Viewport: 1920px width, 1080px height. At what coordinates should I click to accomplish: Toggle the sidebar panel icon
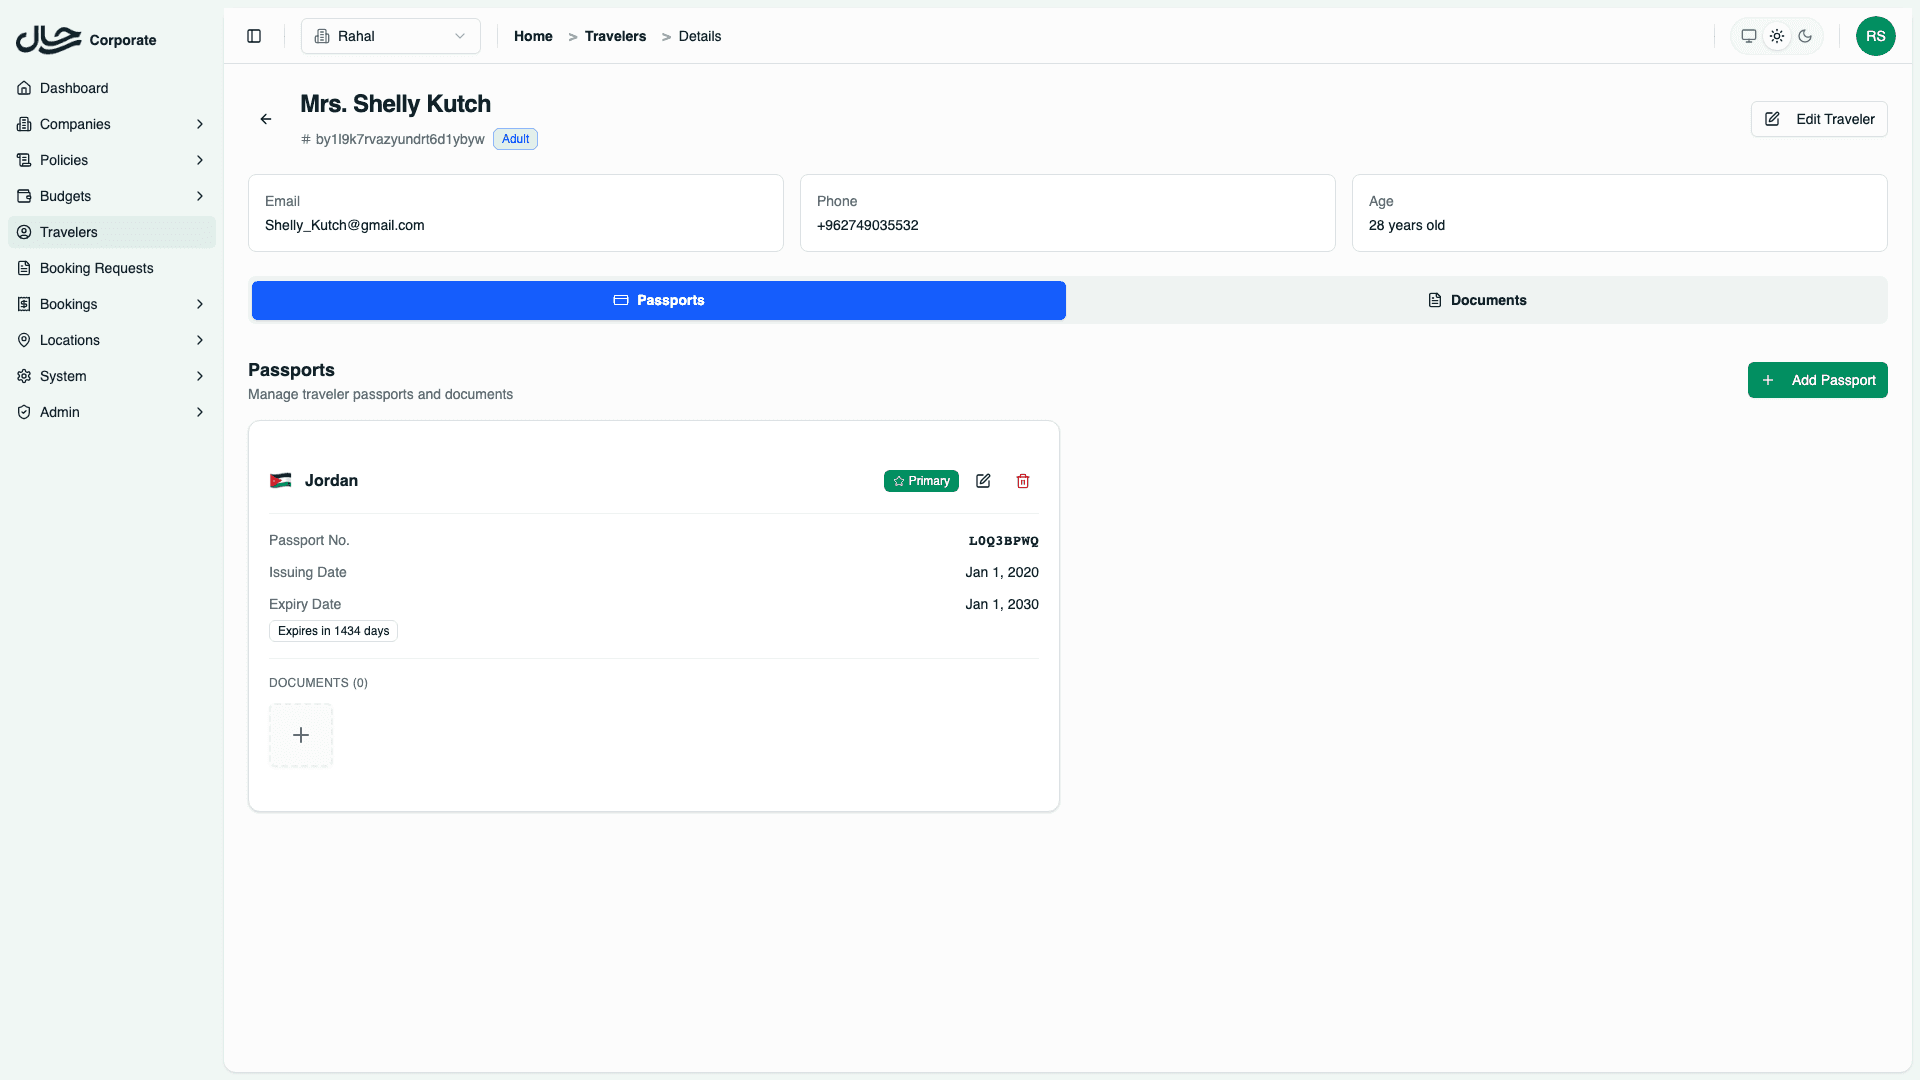[x=254, y=36]
